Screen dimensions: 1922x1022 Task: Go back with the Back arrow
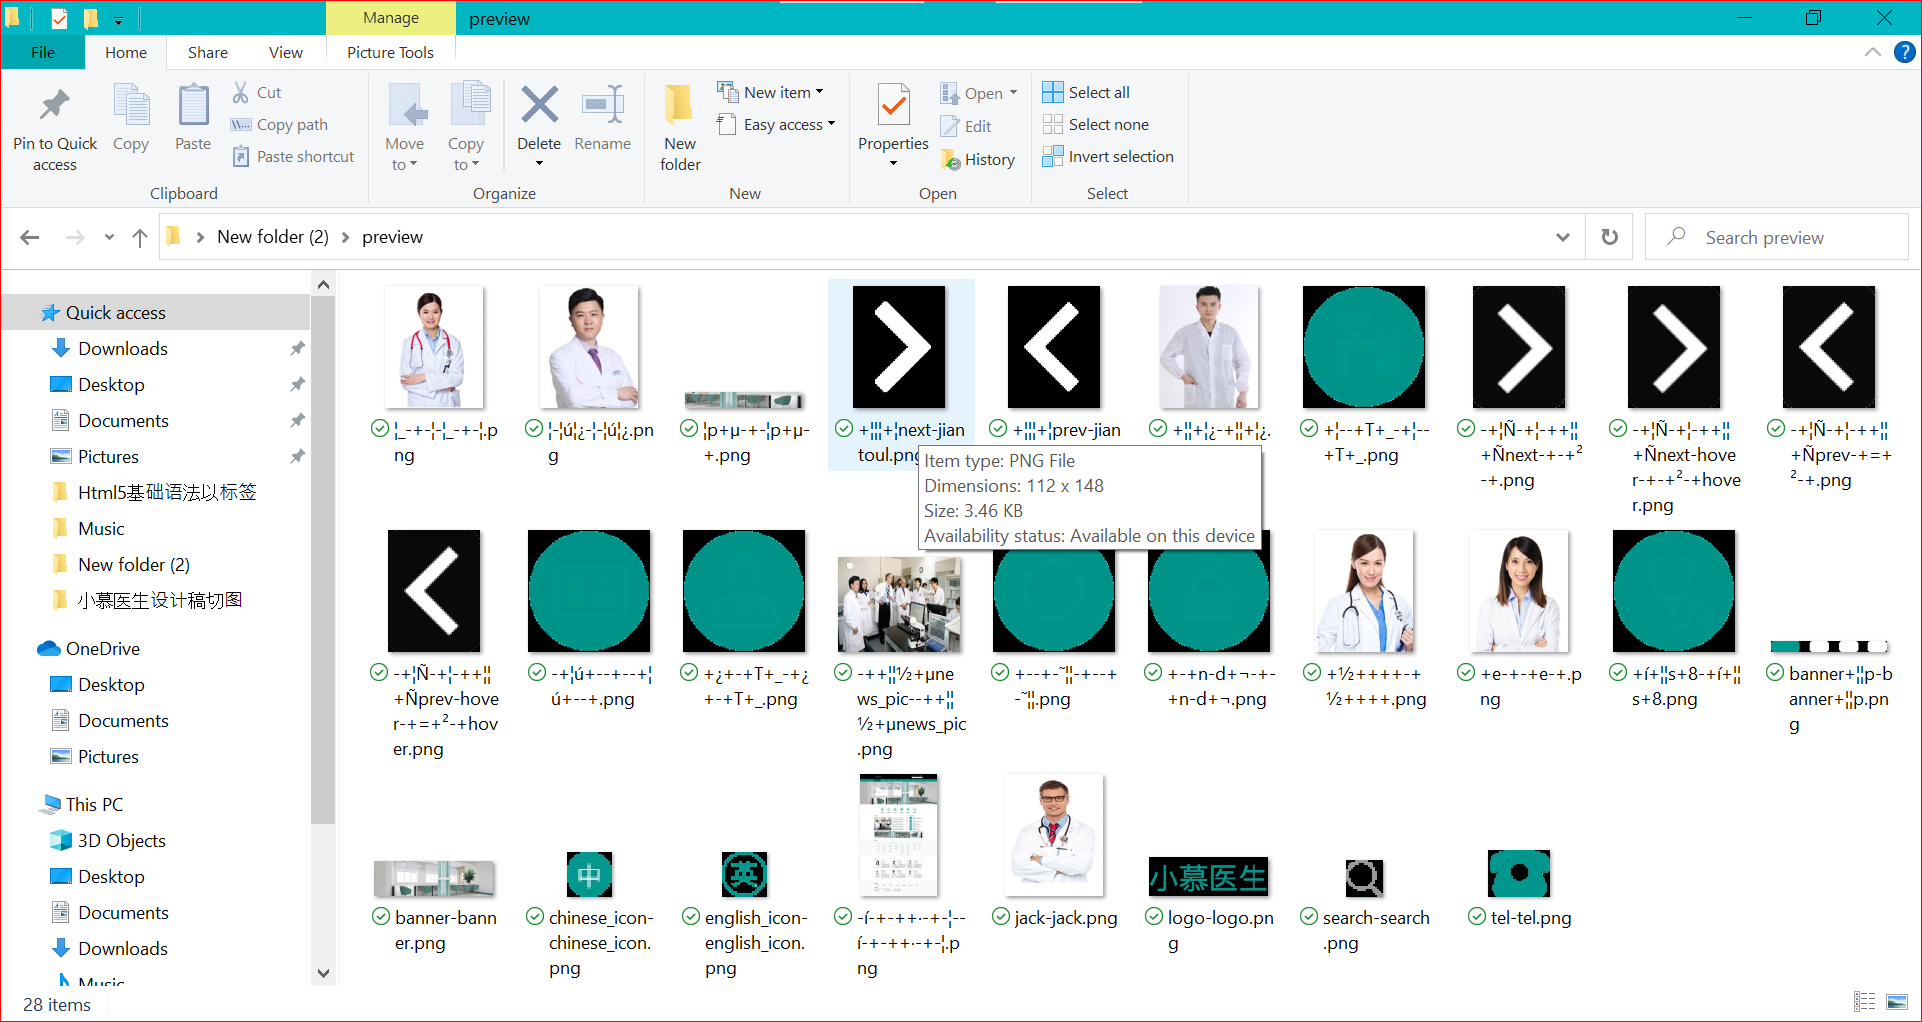(30, 237)
